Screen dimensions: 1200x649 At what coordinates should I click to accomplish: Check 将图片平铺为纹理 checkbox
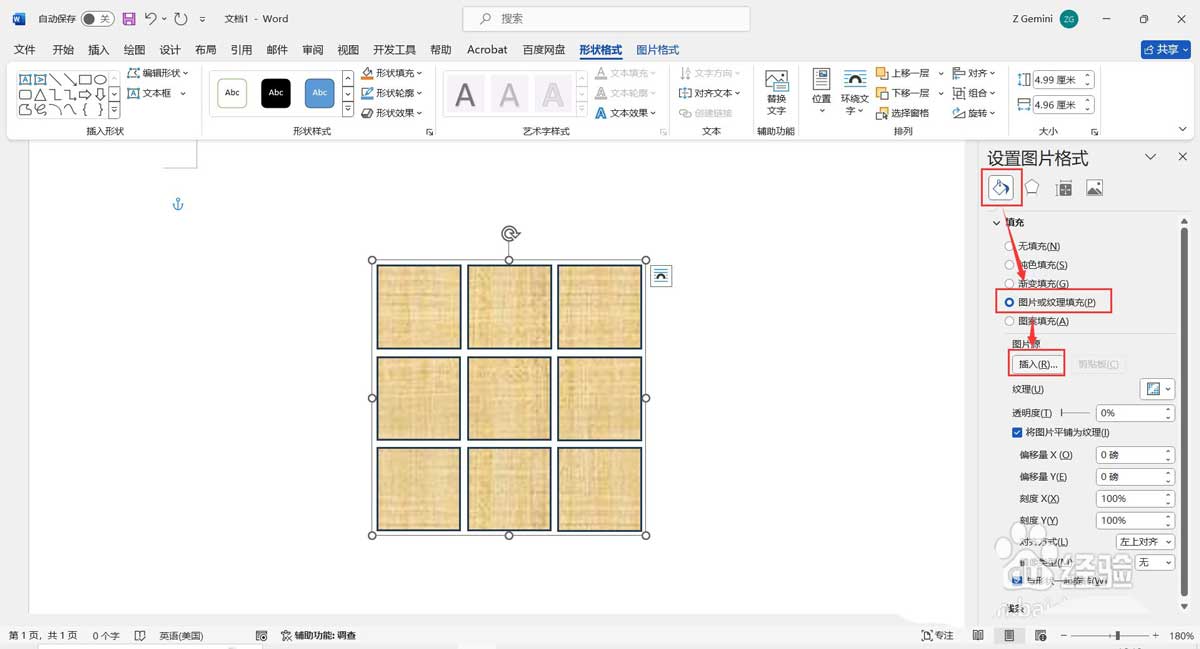1016,432
